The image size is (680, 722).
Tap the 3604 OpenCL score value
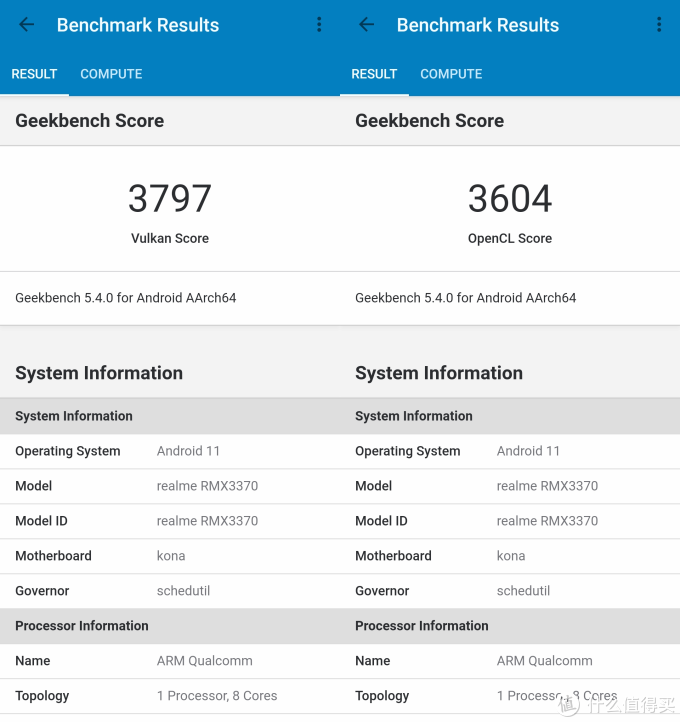(510, 199)
